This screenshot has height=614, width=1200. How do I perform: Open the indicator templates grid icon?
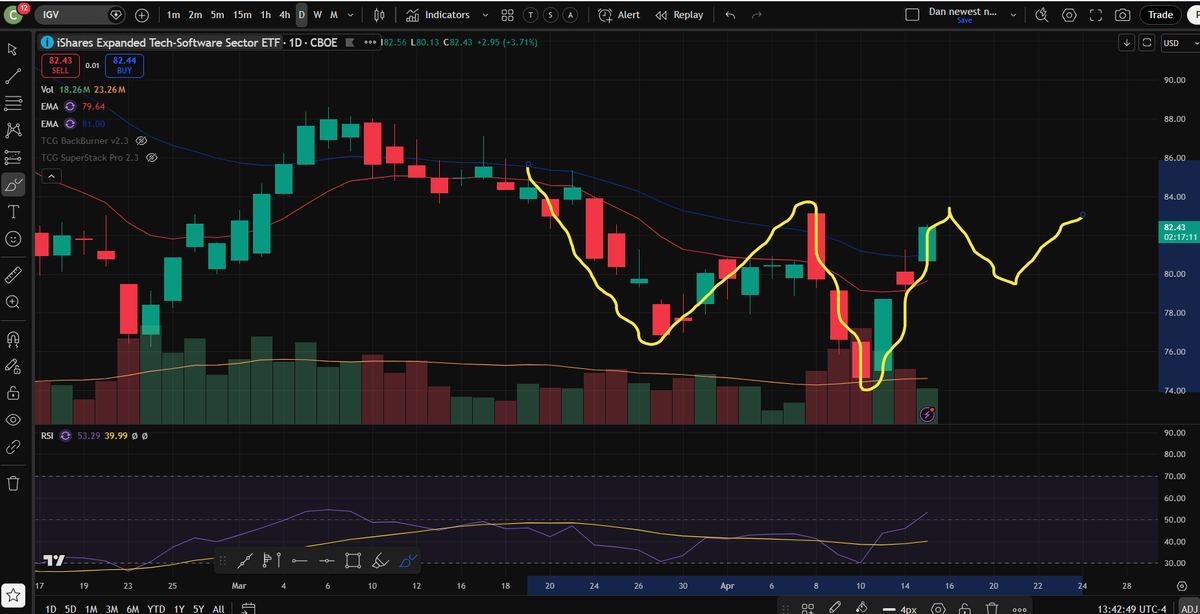click(x=508, y=15)
